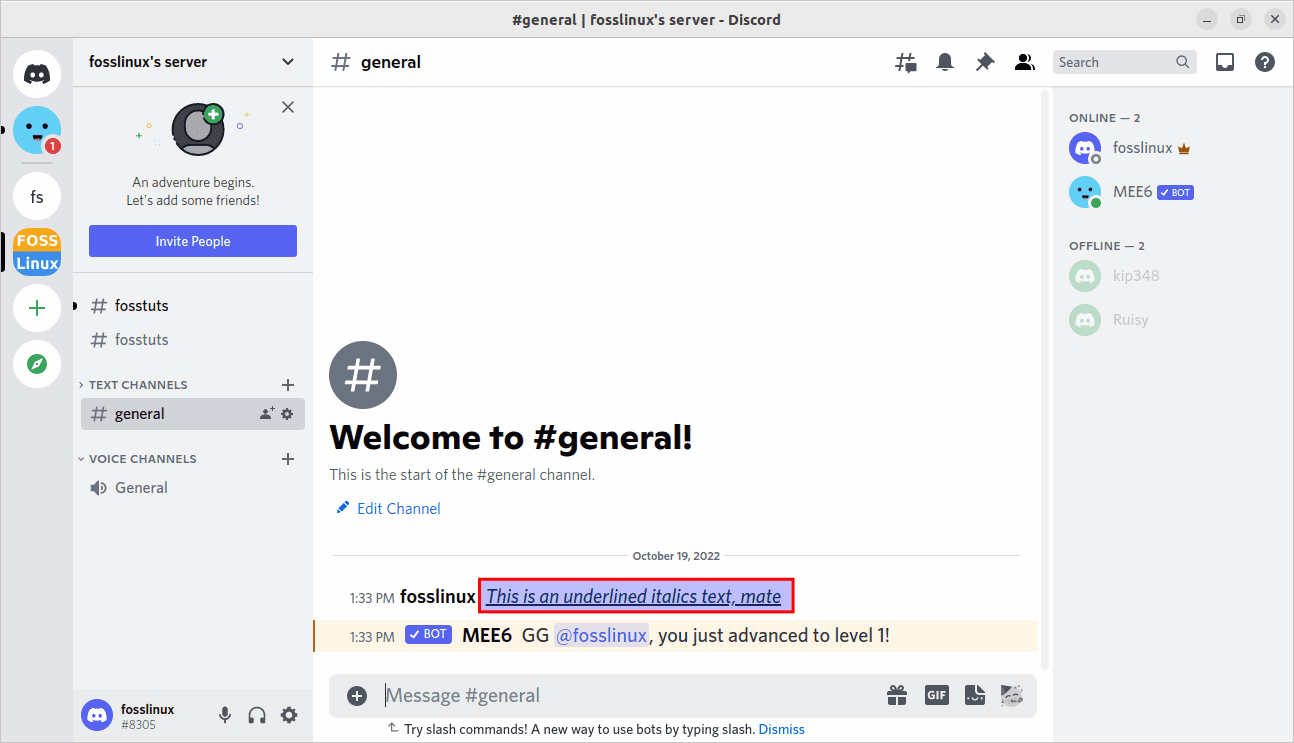Image resolution: width=1294 pixels, height=743 pixels.
Task: Collapse the VOICE CHANNELS category
Action: click(137, 459)
